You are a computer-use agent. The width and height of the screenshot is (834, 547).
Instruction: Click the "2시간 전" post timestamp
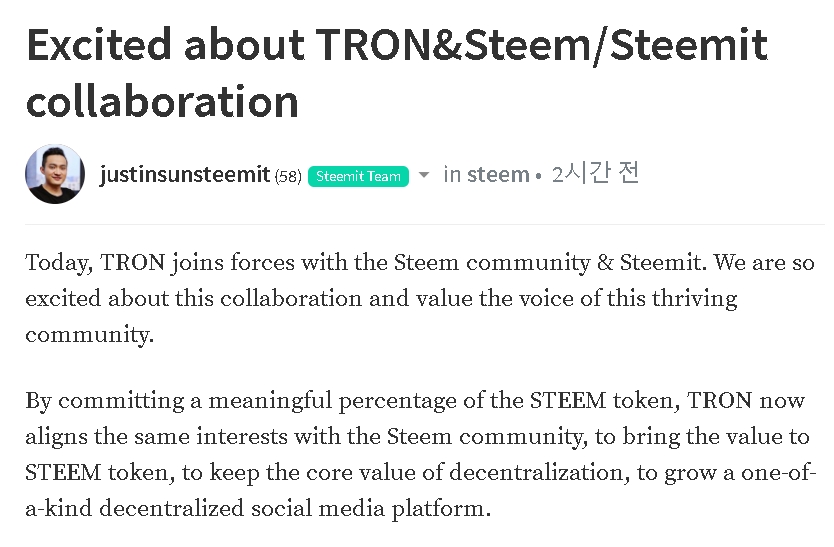click(595, 174)
